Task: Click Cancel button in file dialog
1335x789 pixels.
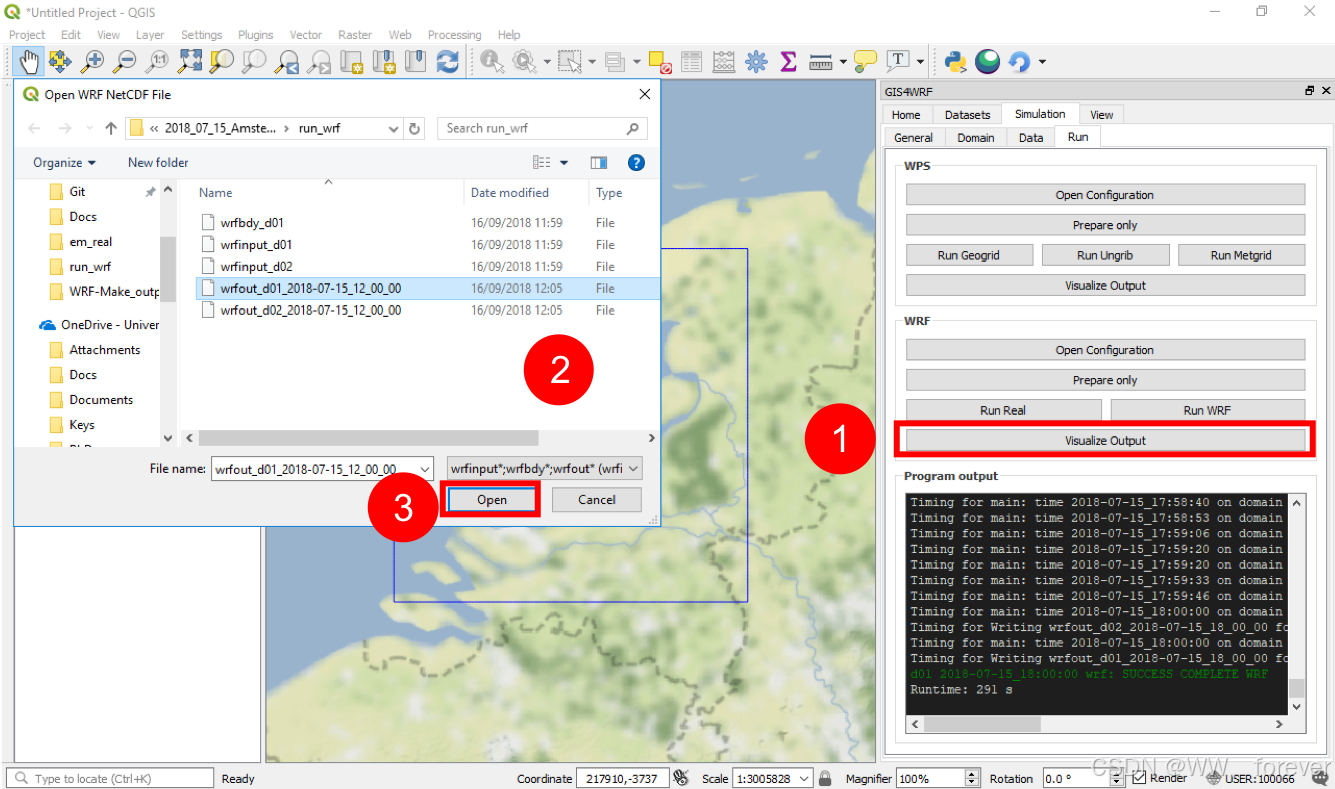Action: (x=596, y=500)
